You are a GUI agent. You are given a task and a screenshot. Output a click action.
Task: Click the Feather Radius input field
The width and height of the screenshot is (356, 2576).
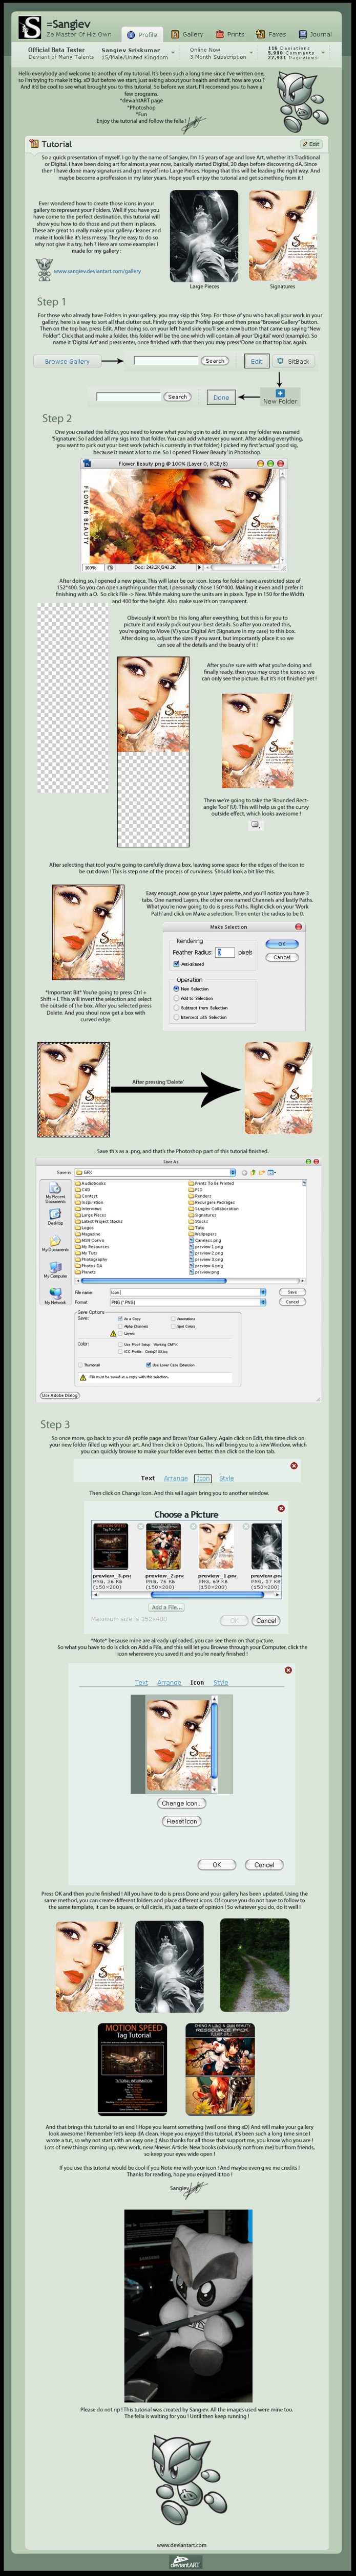(225, 952)
